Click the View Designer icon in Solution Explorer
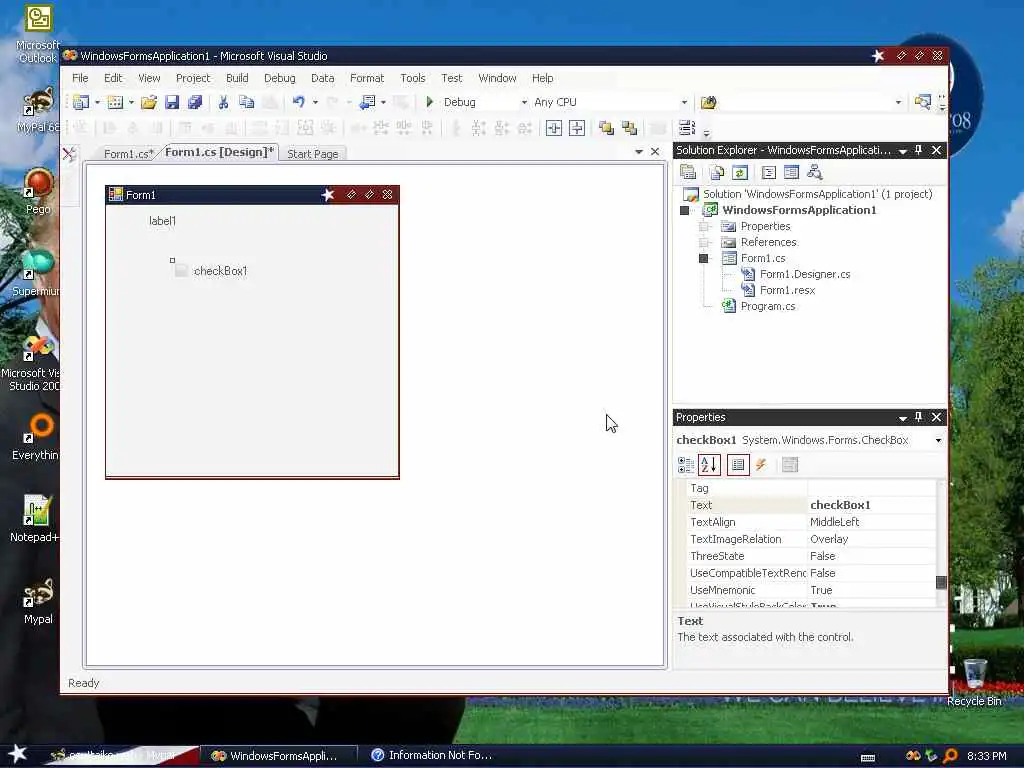This screenshot has width=1024, height=768. pyautogui.click(x=792, y=172)
